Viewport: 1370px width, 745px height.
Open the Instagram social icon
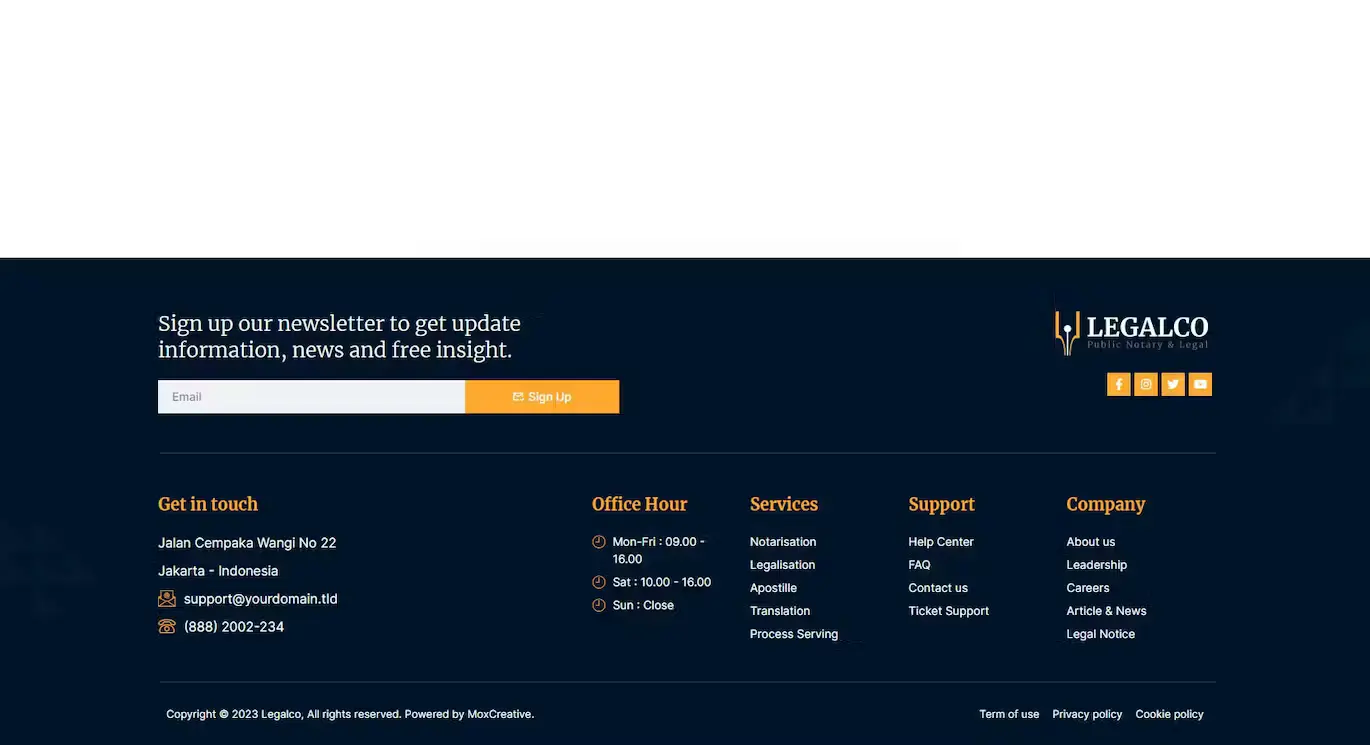coord(1146,384)
